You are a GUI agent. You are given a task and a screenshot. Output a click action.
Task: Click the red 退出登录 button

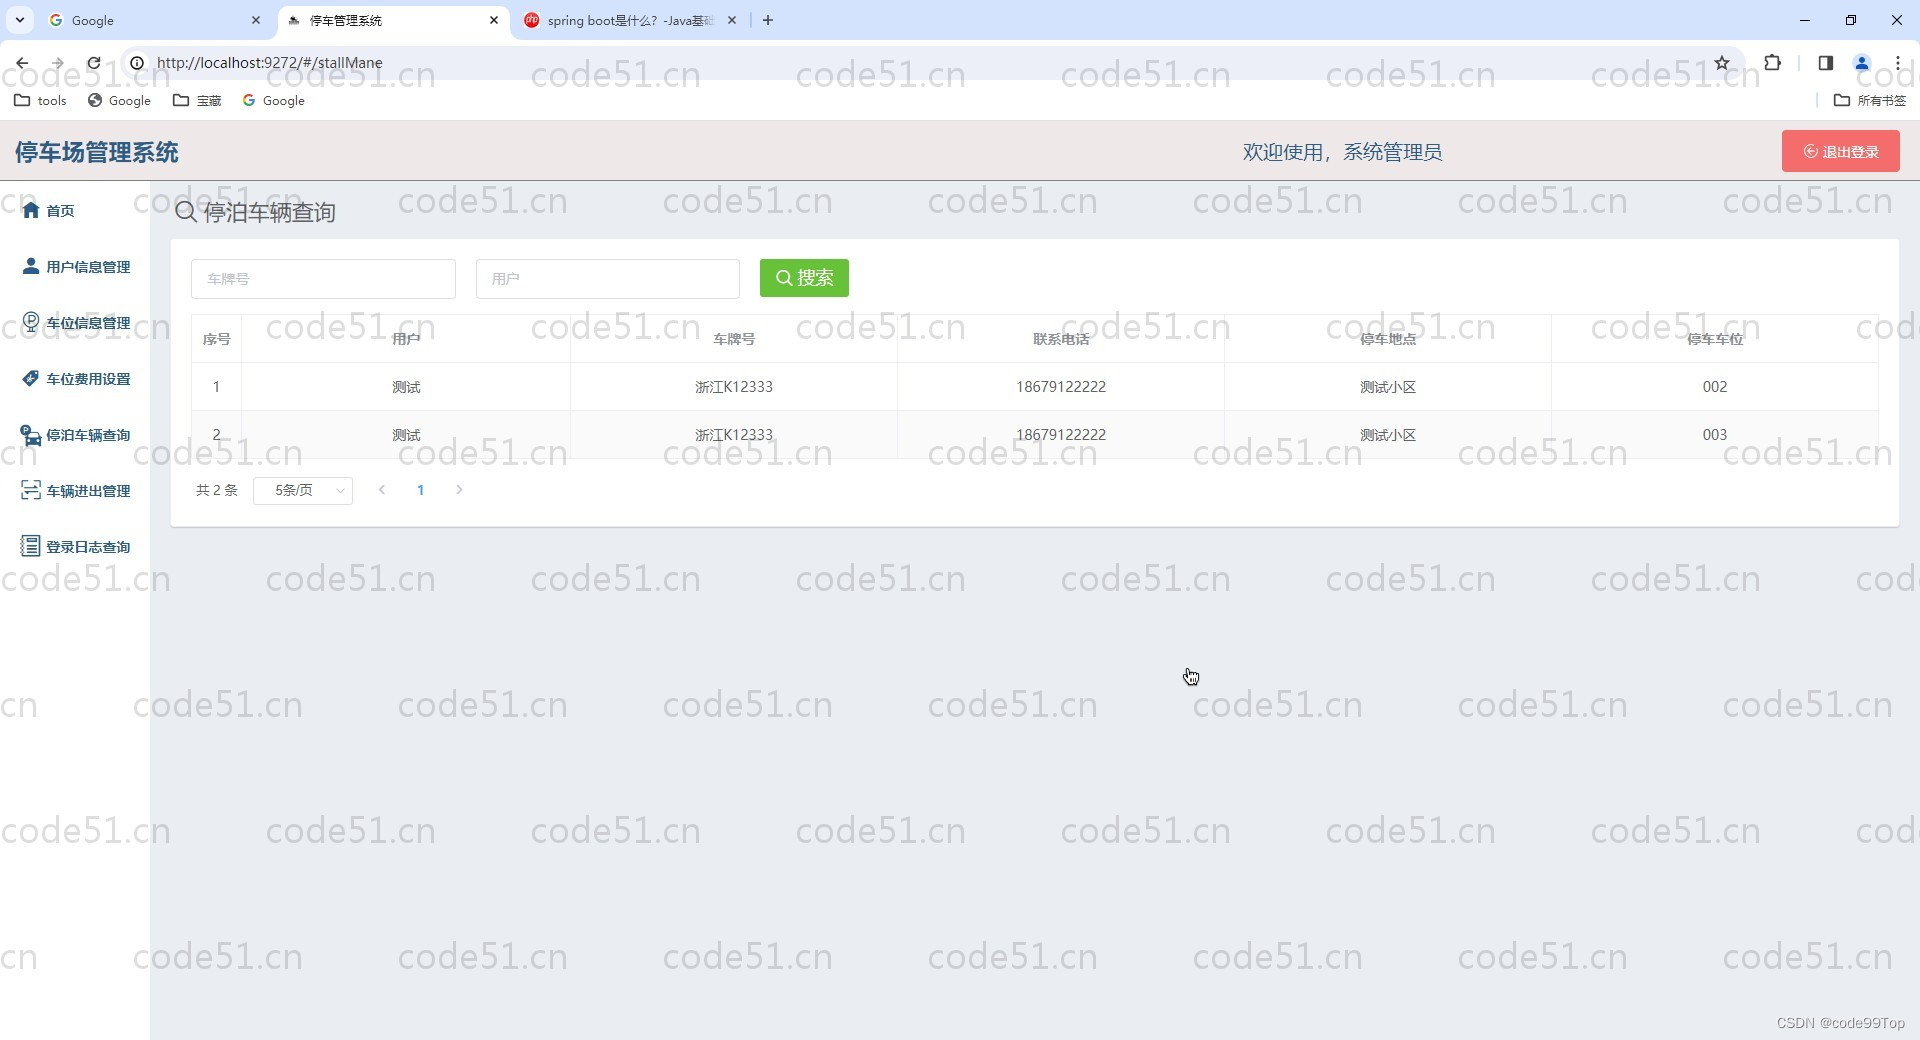click(1840, 151)
